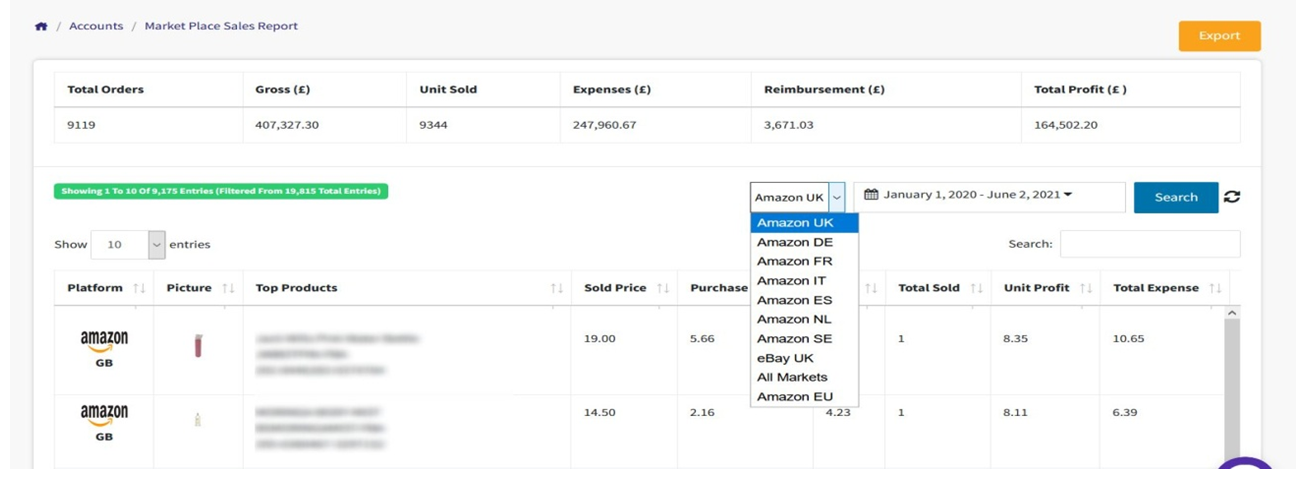Sort by Total Sold column arrows
The image size is (1309, 493).
(977, 288)
